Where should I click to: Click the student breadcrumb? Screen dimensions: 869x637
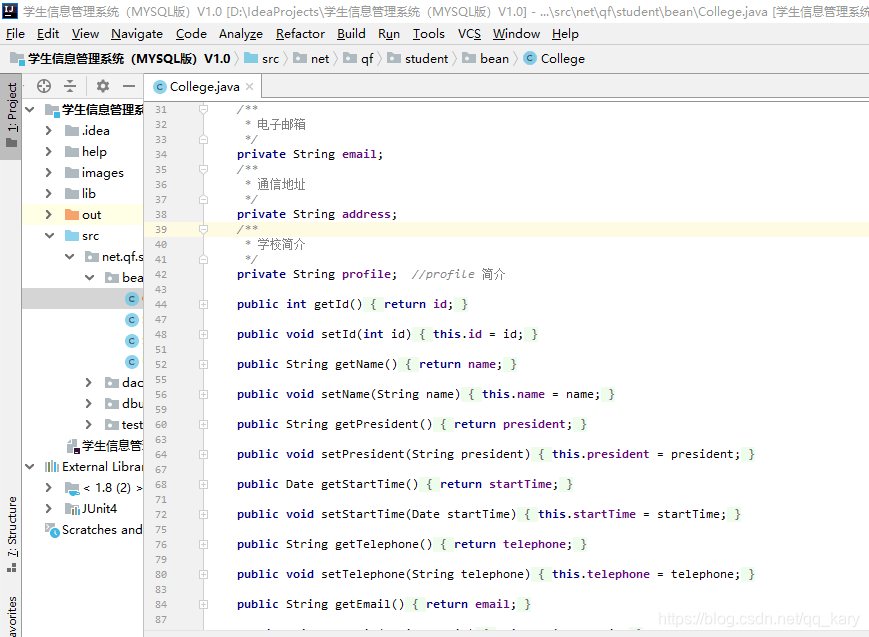pos(417,59)
